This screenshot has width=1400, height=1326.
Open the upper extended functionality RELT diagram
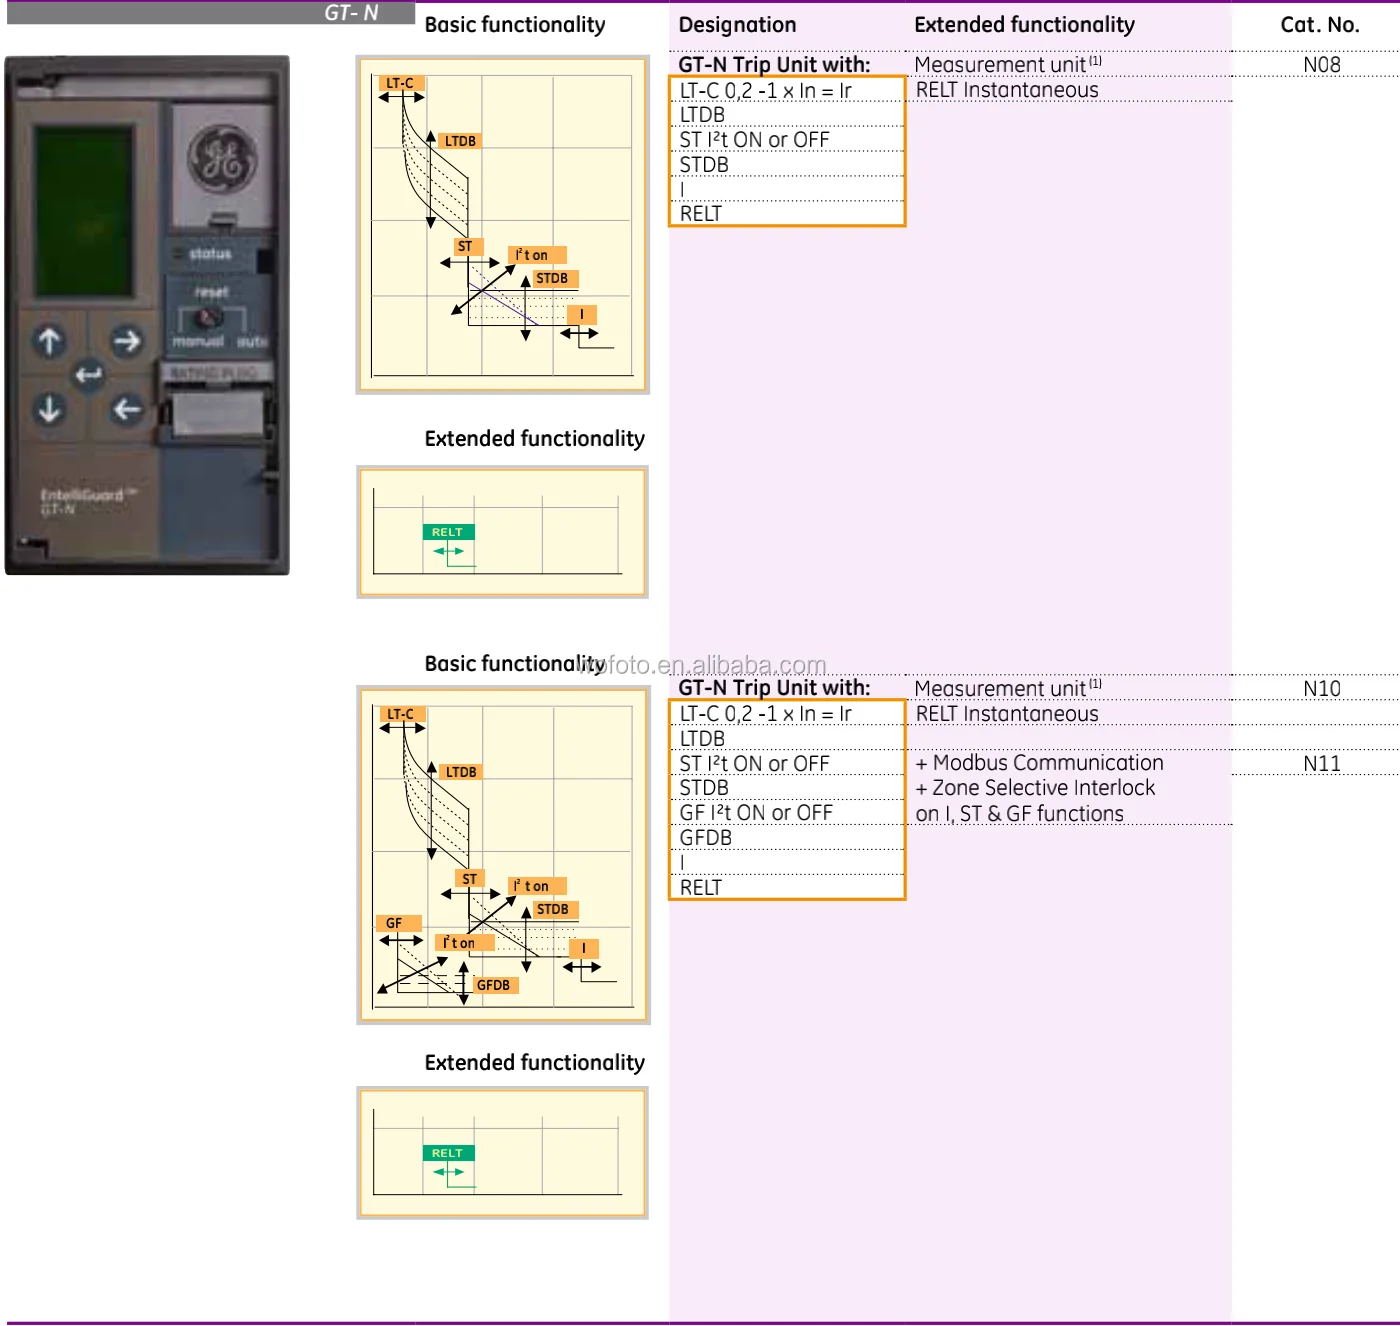pyautogui.click(x=503, y=532)
